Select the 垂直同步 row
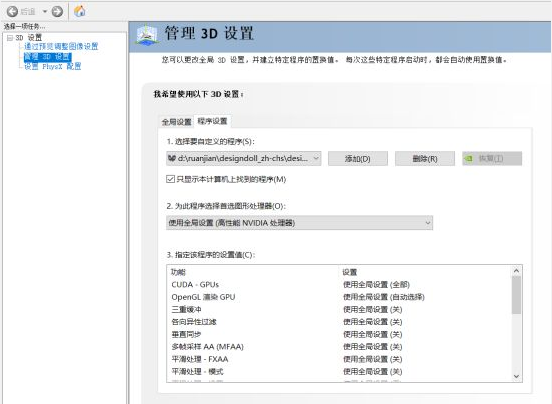This screenshot has height=404, width=552. click(339, 334)
